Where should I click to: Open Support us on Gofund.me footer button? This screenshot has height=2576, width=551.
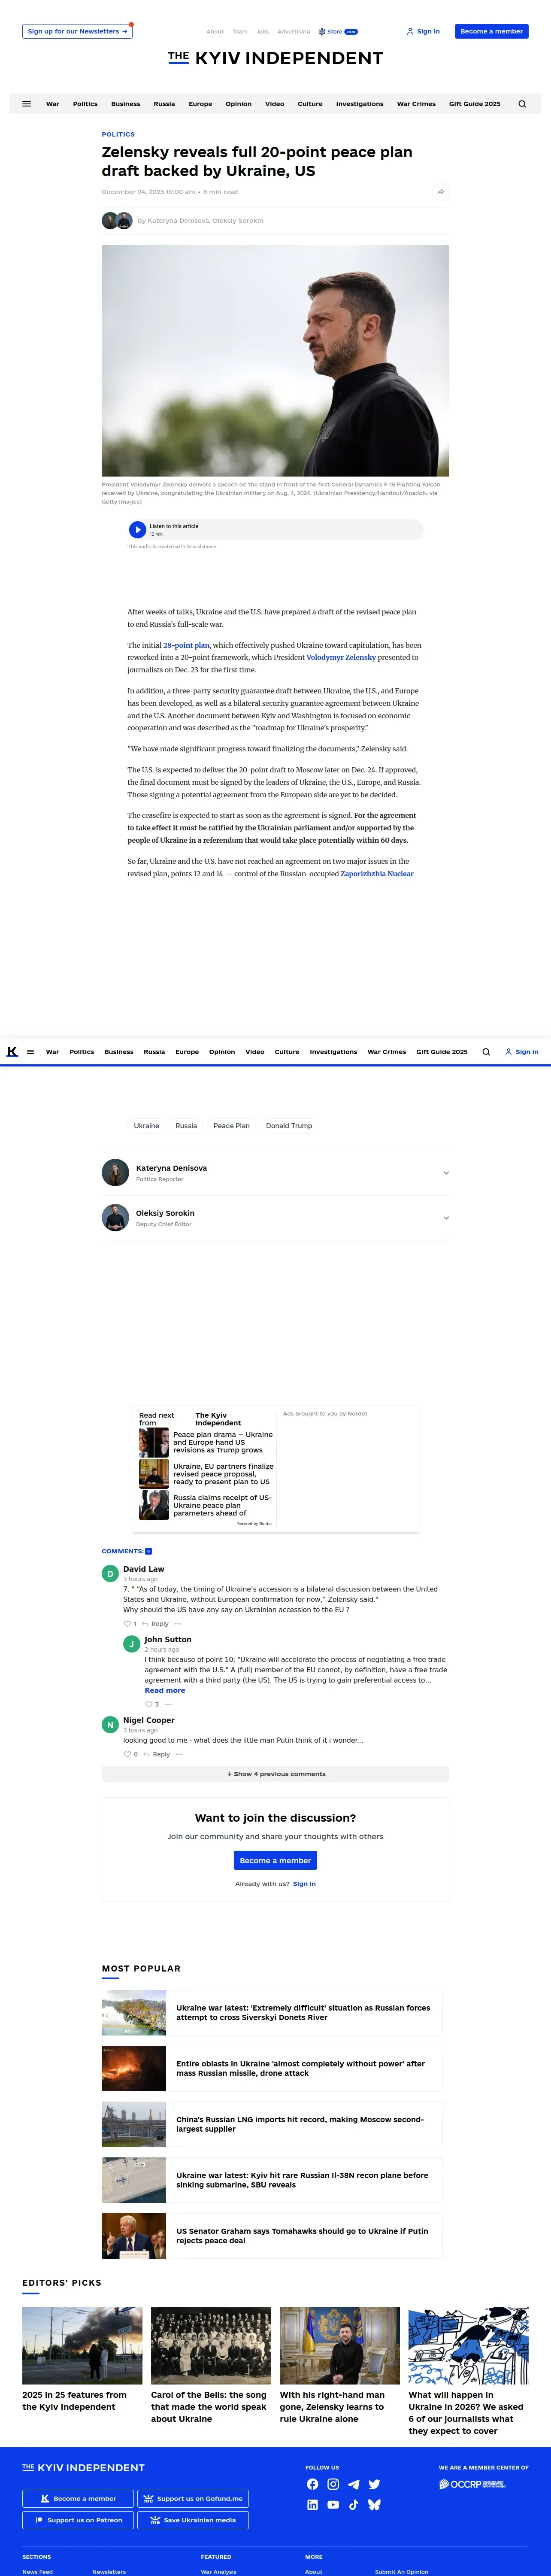coord(193,2498)
